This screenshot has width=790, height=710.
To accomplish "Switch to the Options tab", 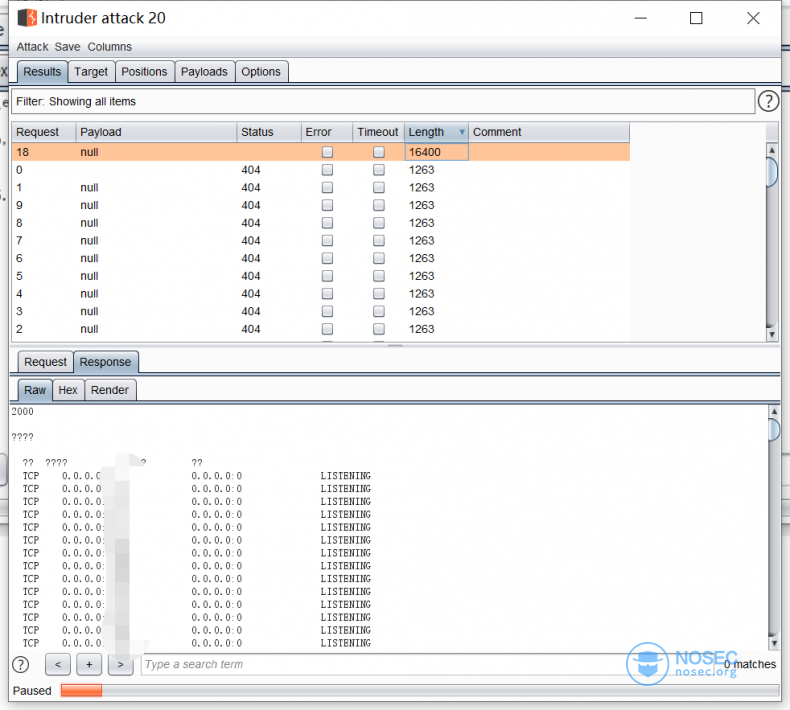I will (x=261, y=72).
